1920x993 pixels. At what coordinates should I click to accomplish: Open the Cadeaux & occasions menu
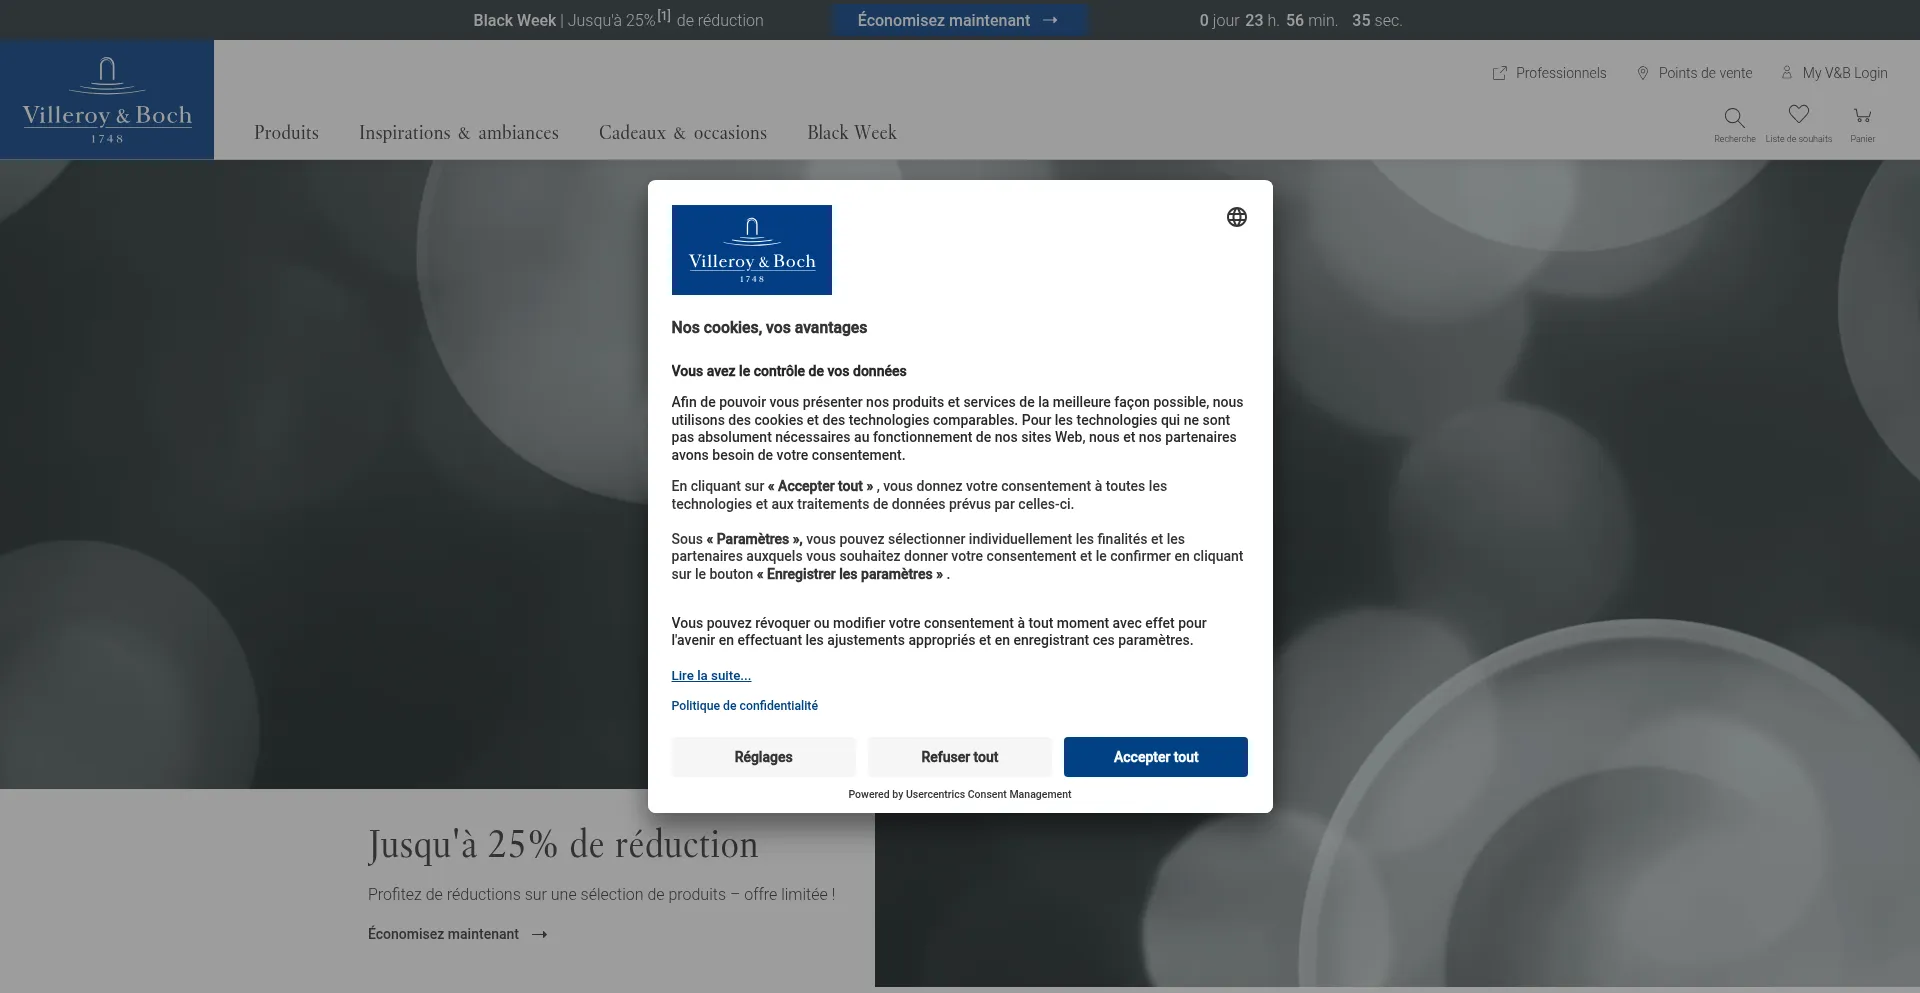(682, 133)
